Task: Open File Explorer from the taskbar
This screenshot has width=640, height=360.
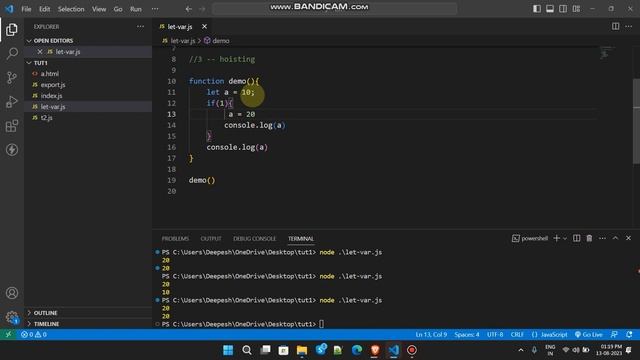Action: [302, 350]
